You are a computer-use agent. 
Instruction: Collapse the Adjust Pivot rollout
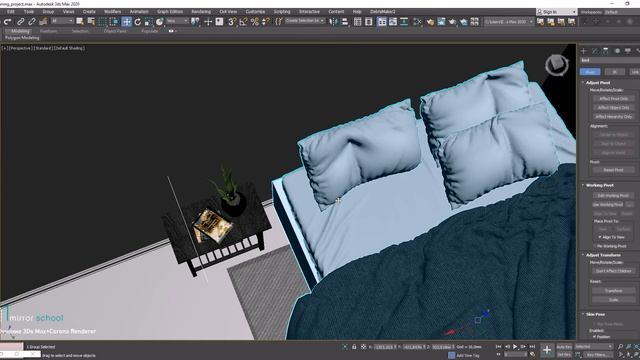598,82
